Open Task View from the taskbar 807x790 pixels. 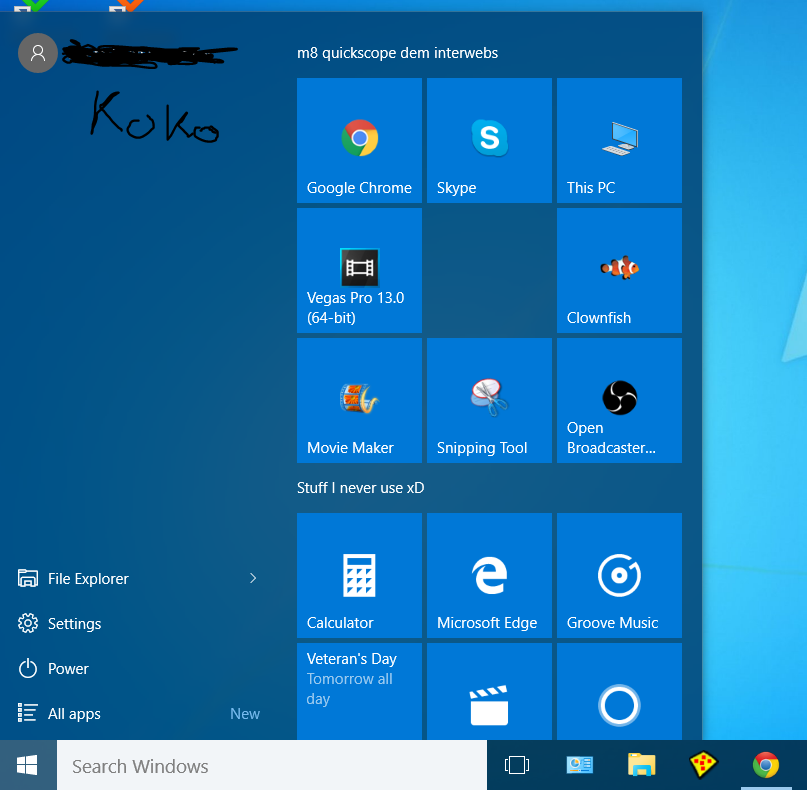(x=517, y=765)
